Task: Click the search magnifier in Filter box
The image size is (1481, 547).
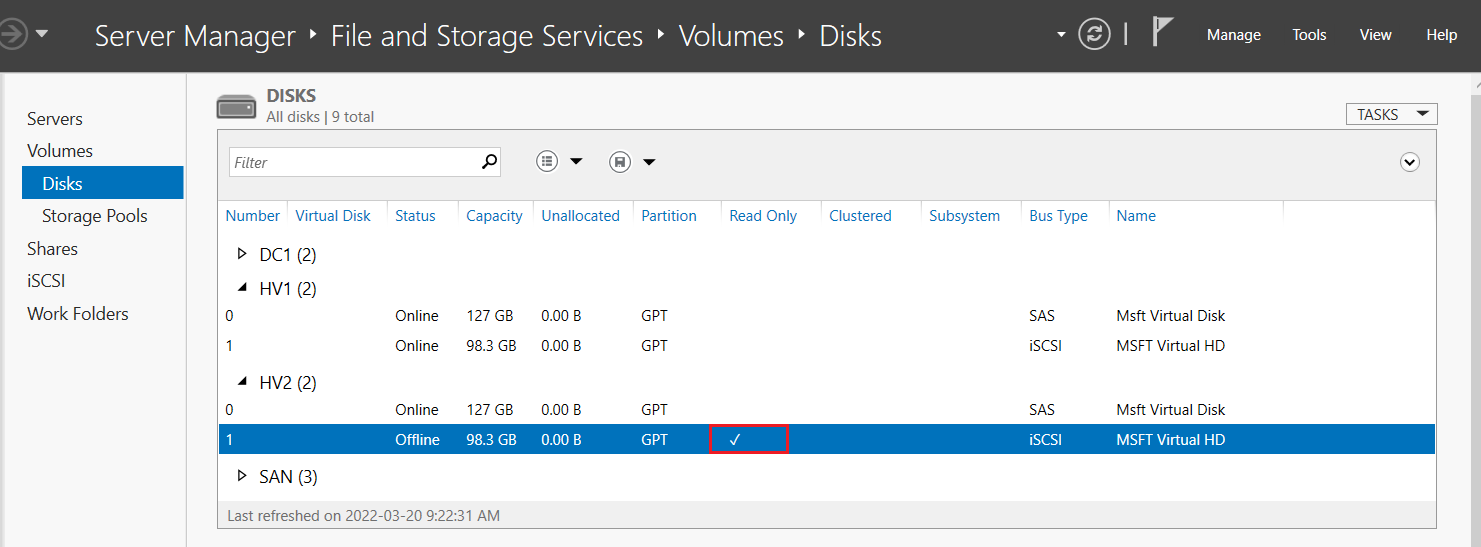Action: [489, 161]
